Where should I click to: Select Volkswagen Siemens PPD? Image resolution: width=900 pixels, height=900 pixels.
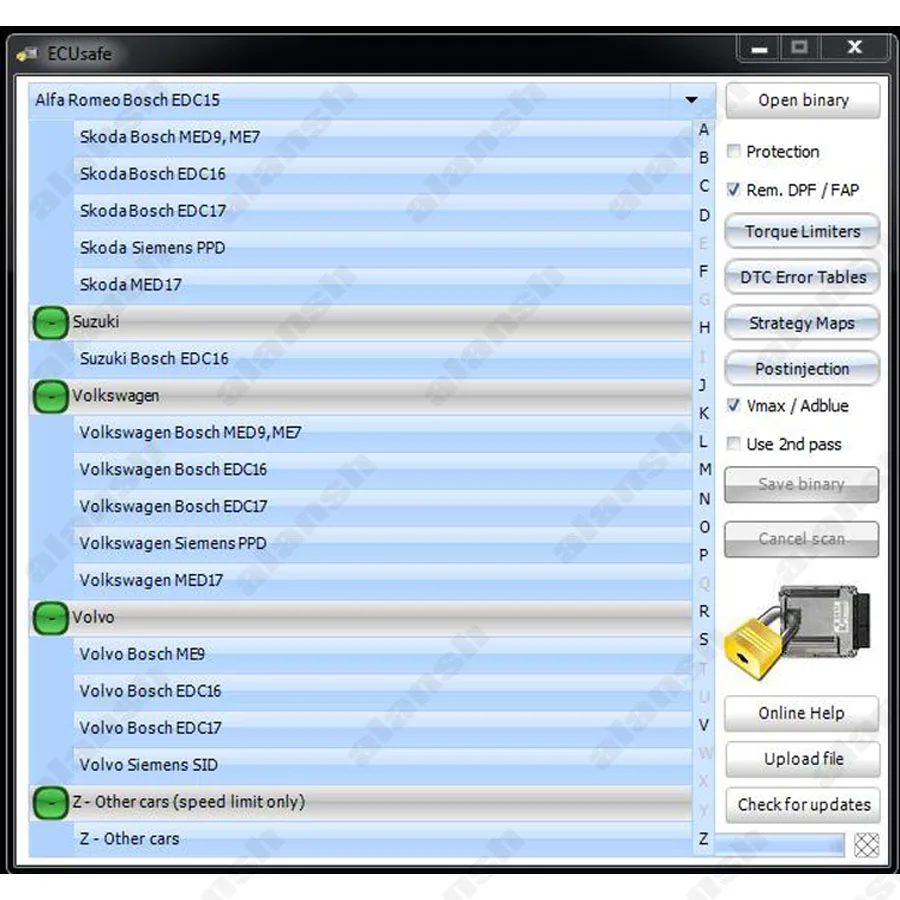point(382,544)
